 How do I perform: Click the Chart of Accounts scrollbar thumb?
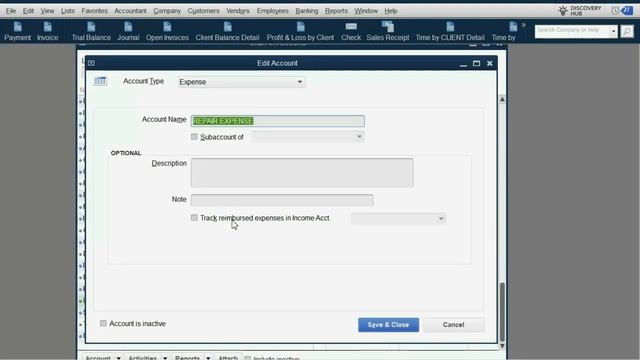(x=502, y=312)
